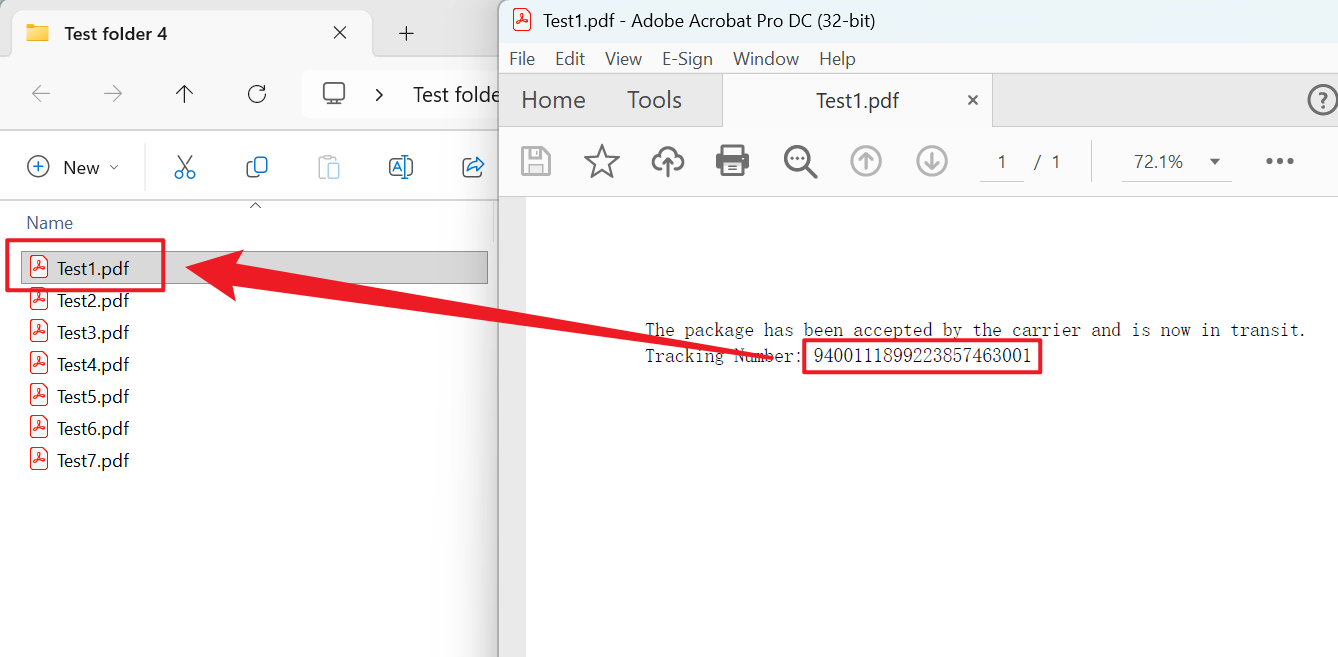The image size is (1338, 657).
Task: Open the File menu in Acrobat
Action: [522, 59]
